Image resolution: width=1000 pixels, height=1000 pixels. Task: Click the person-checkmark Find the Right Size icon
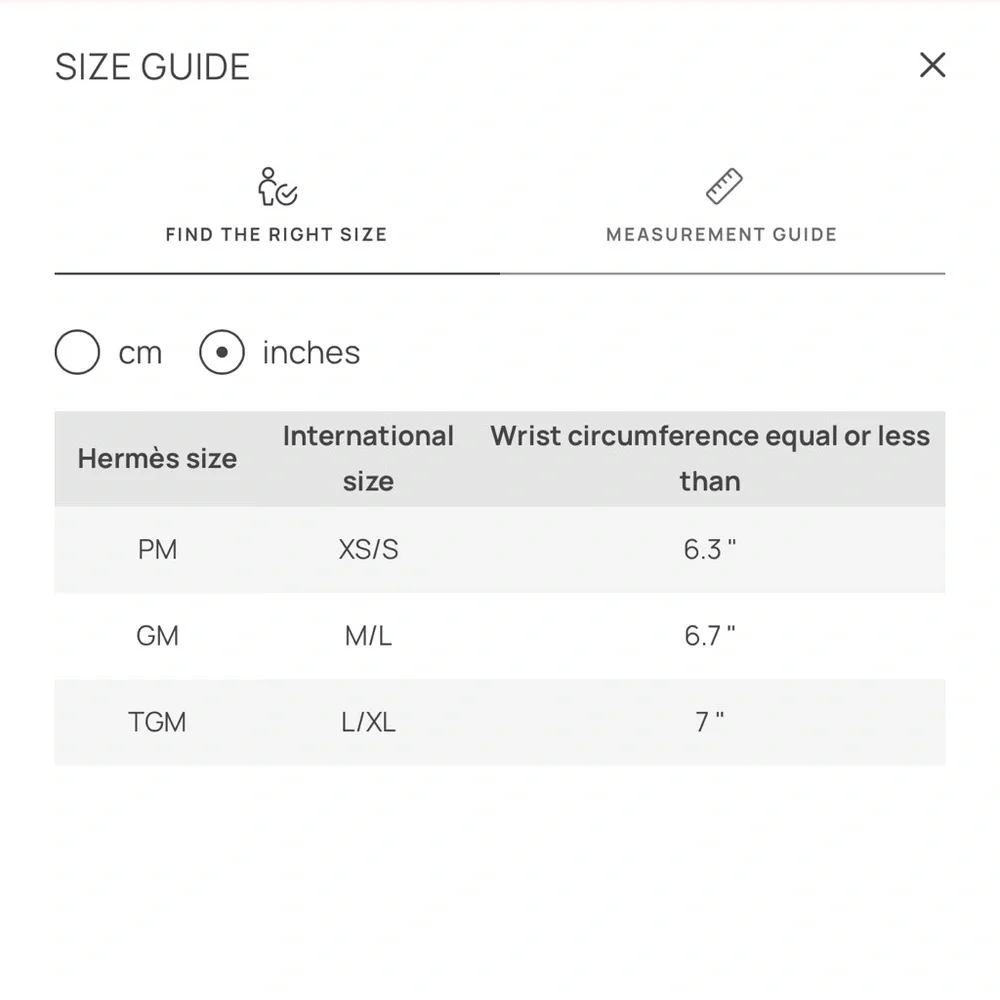pyautogui.click(x=276, y=187)
